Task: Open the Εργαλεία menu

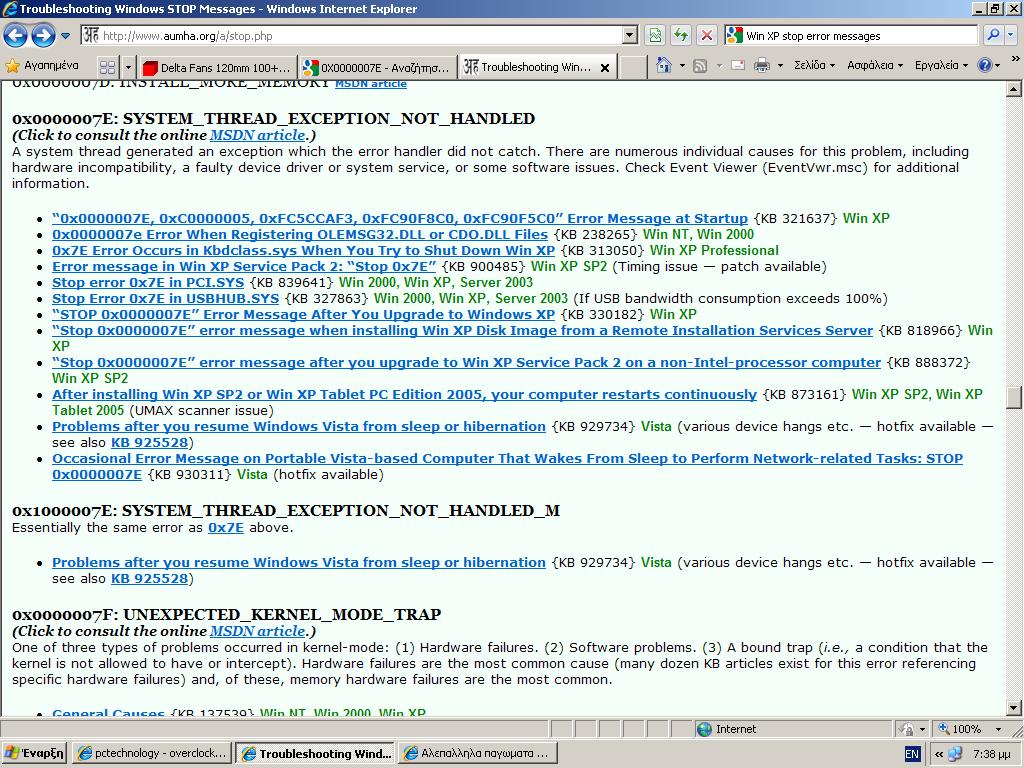Action: [942, 65]
